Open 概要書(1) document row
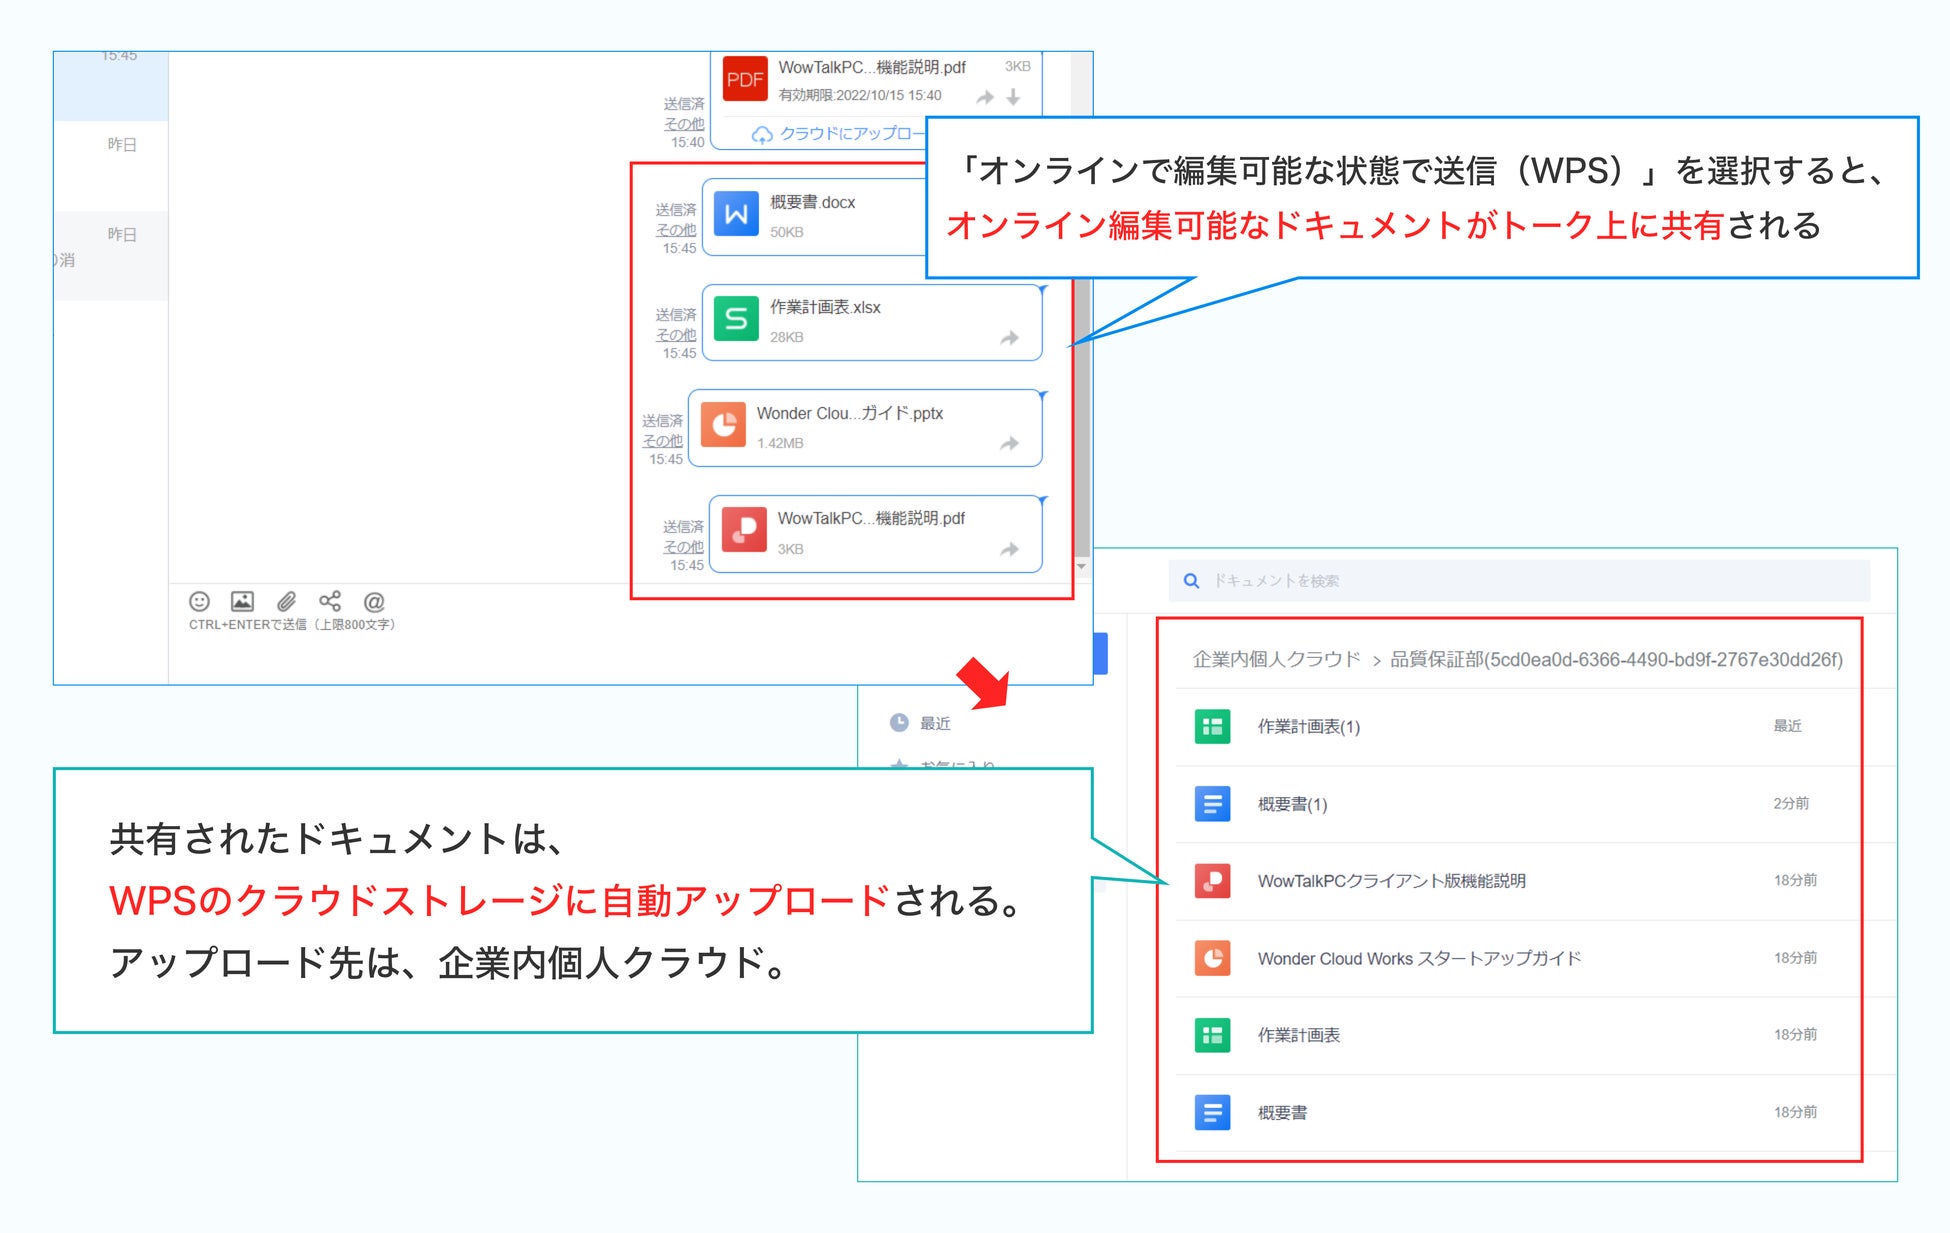Screen dimensions: 1950x1233 1292,804
